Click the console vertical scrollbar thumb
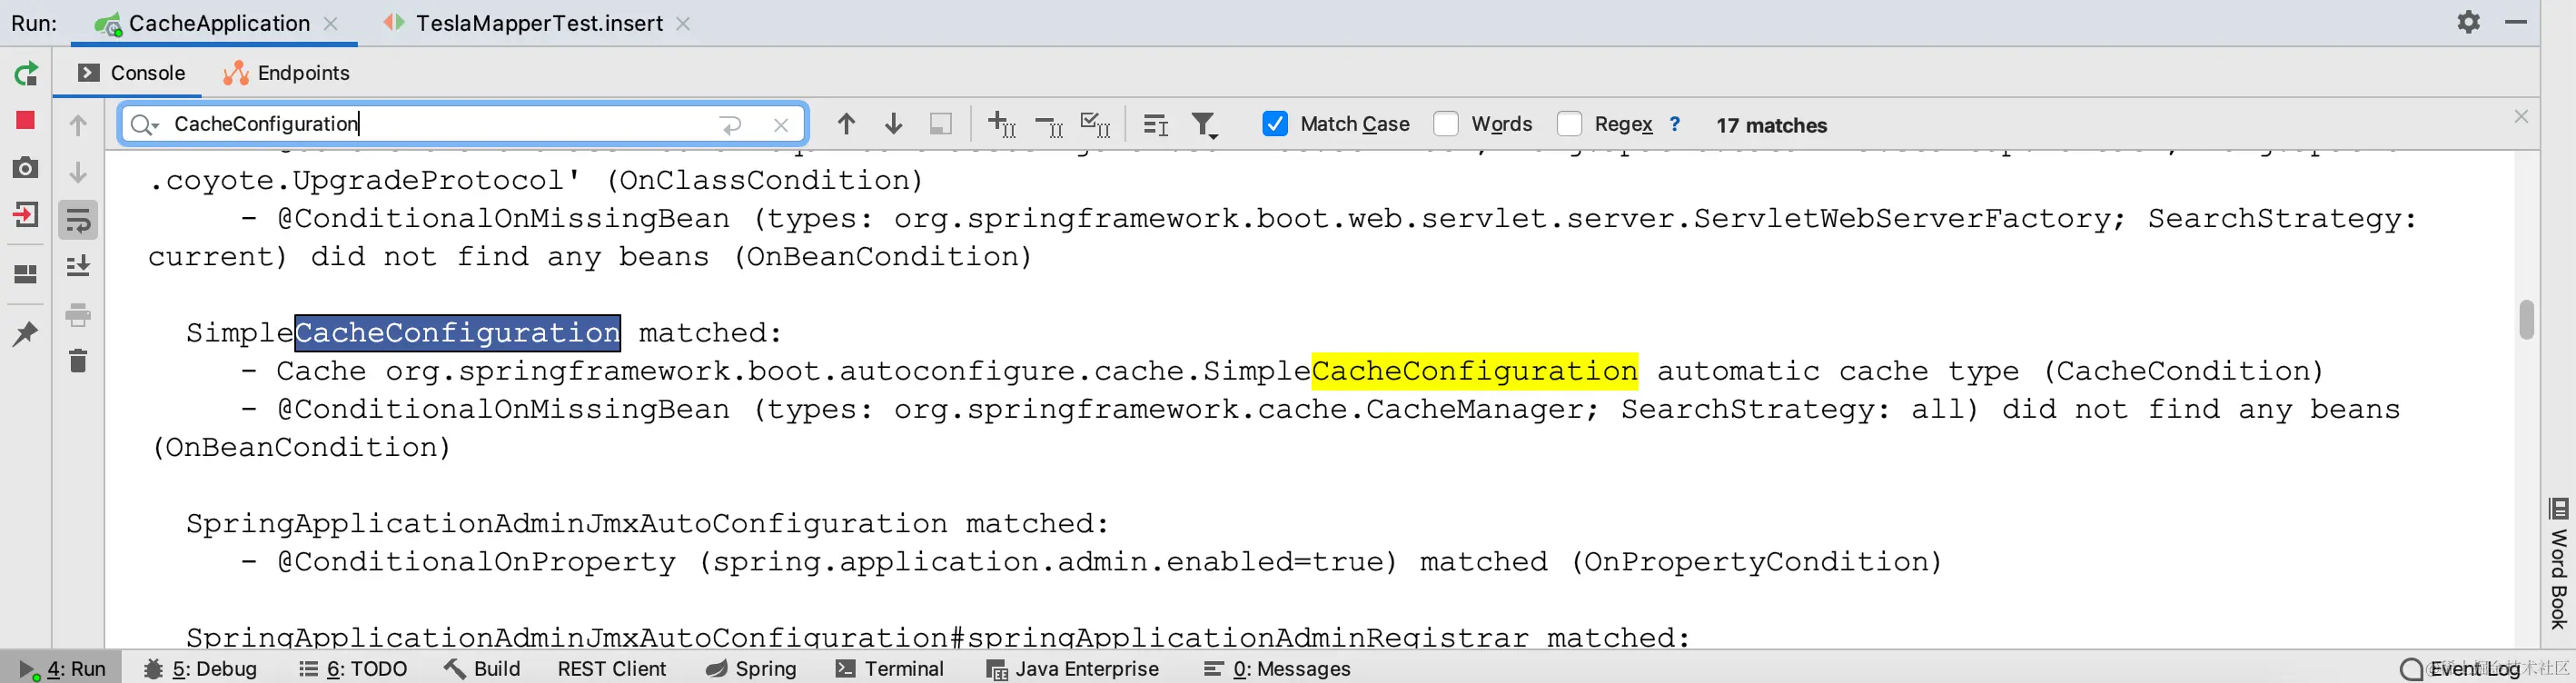This screenshot has width=2576, height=683. tap(2527, 320)
